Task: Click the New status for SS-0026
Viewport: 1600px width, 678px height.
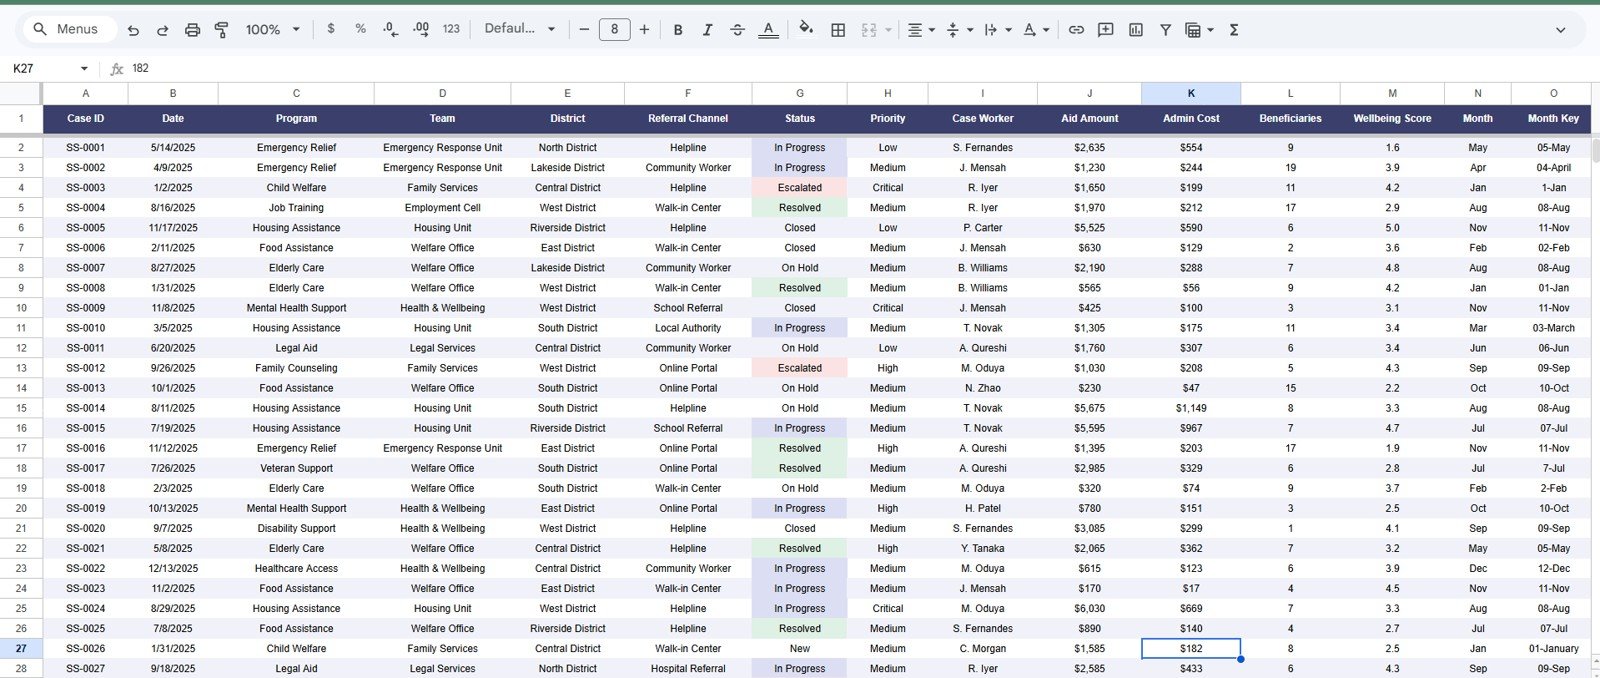Action: coord(800,648)
